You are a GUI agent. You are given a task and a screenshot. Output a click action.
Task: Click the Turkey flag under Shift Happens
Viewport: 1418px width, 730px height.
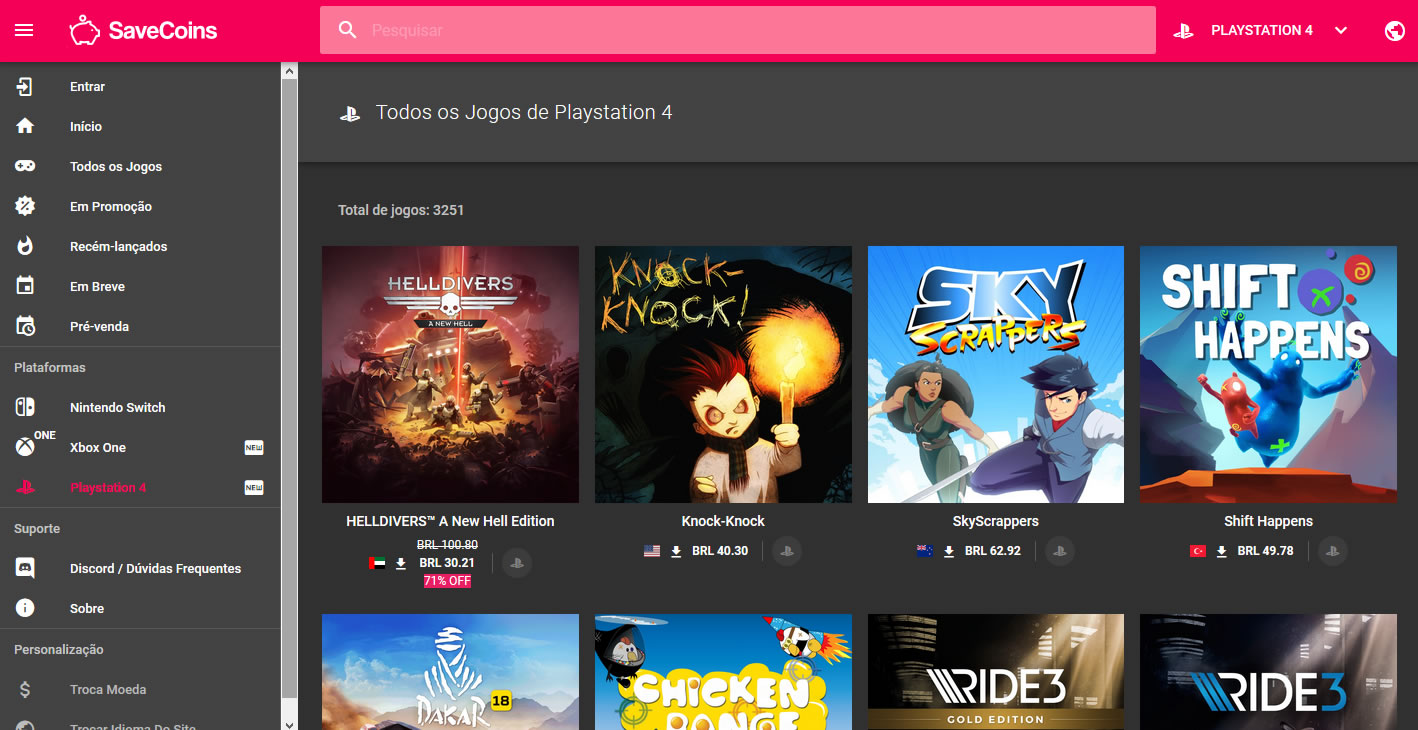click(x=1197, y=551)
